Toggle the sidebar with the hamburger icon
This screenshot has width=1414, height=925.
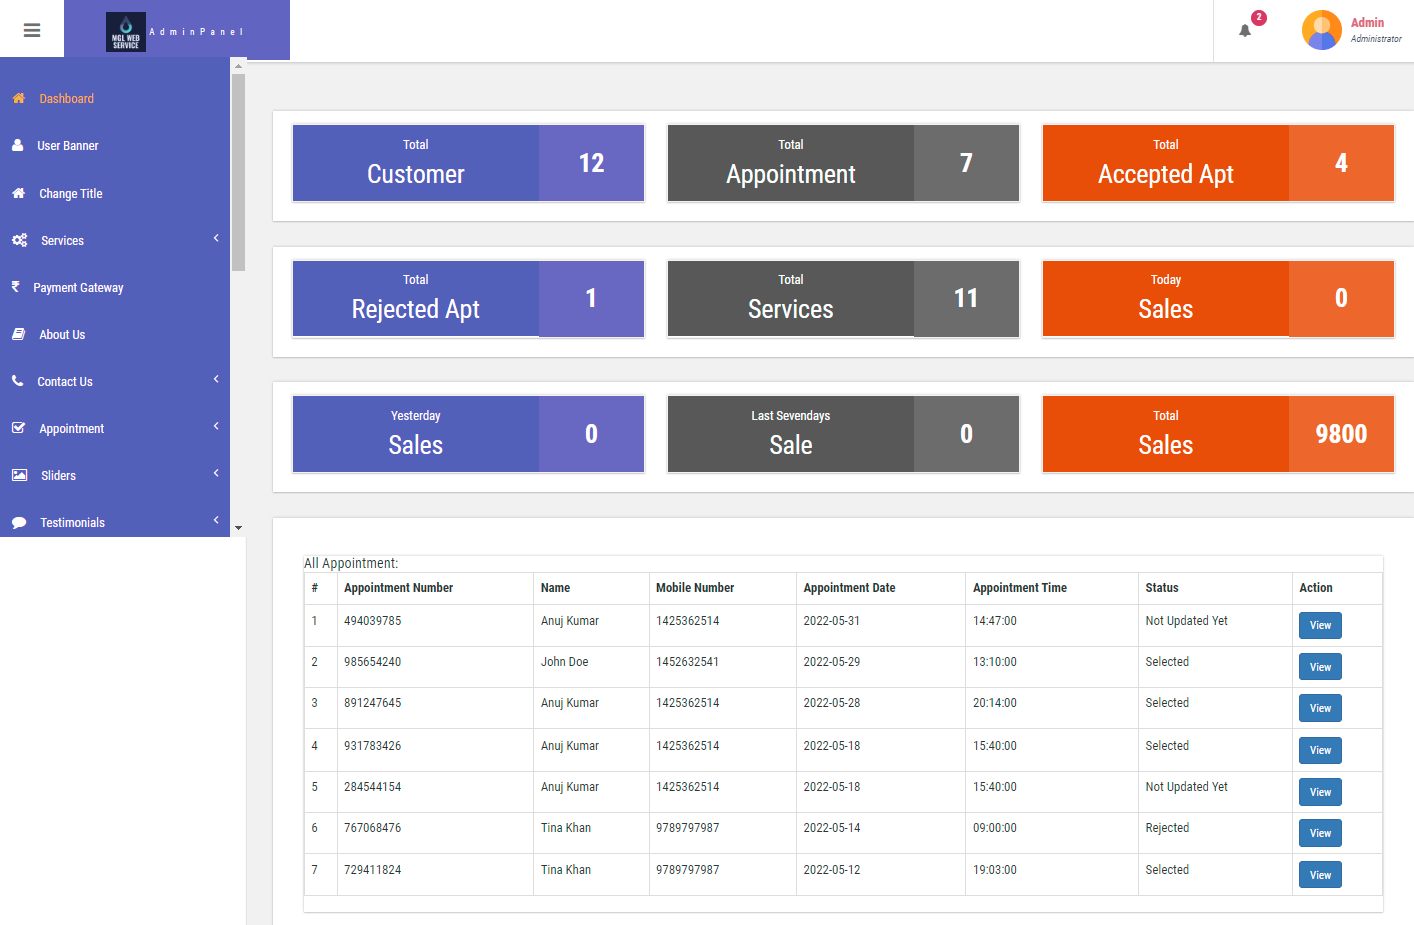[32, 29]
